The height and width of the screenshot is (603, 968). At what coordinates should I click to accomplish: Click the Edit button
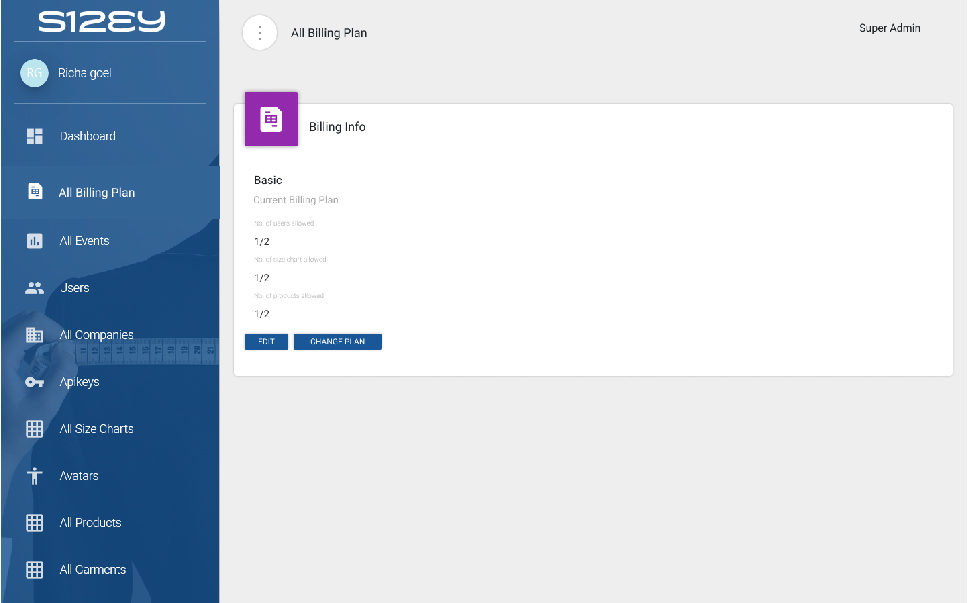click(x=266, y=342)
